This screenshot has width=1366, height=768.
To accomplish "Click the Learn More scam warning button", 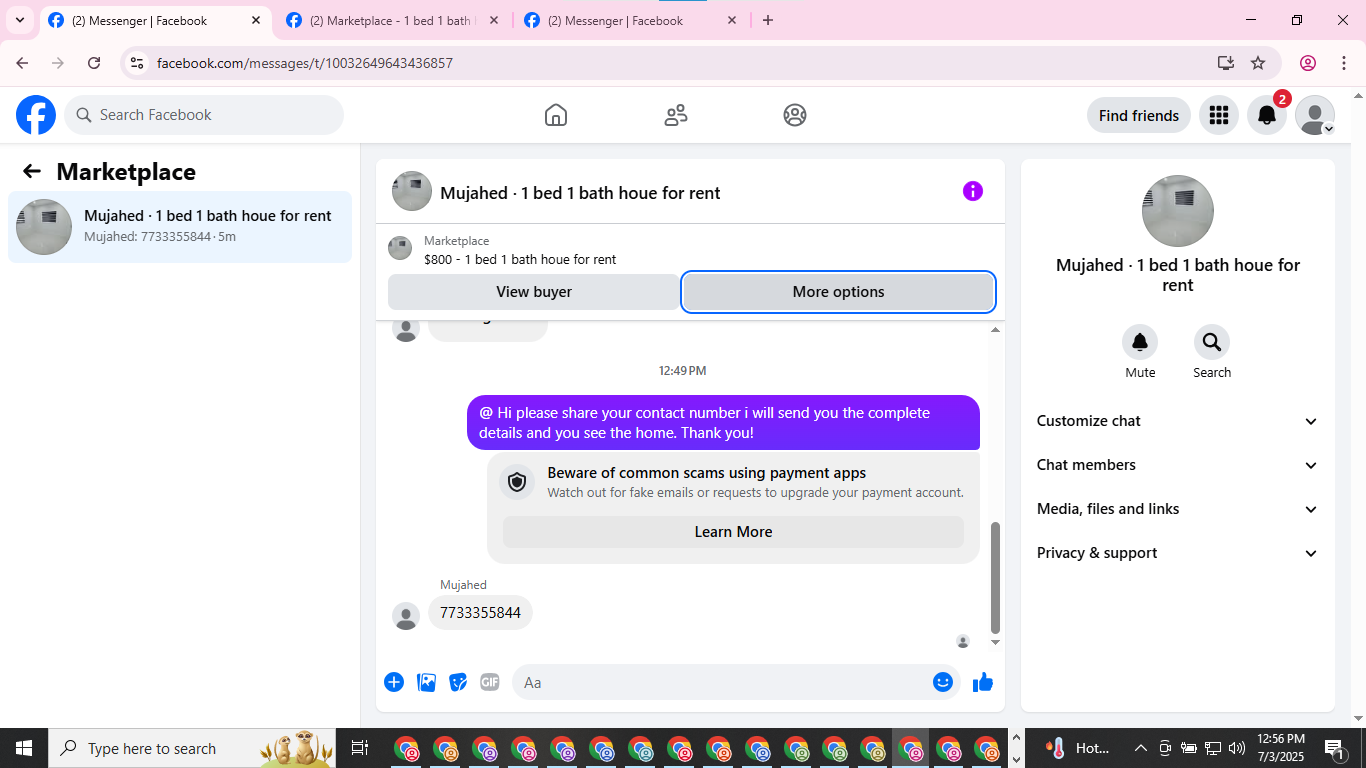I will click(x=733, y=532).
